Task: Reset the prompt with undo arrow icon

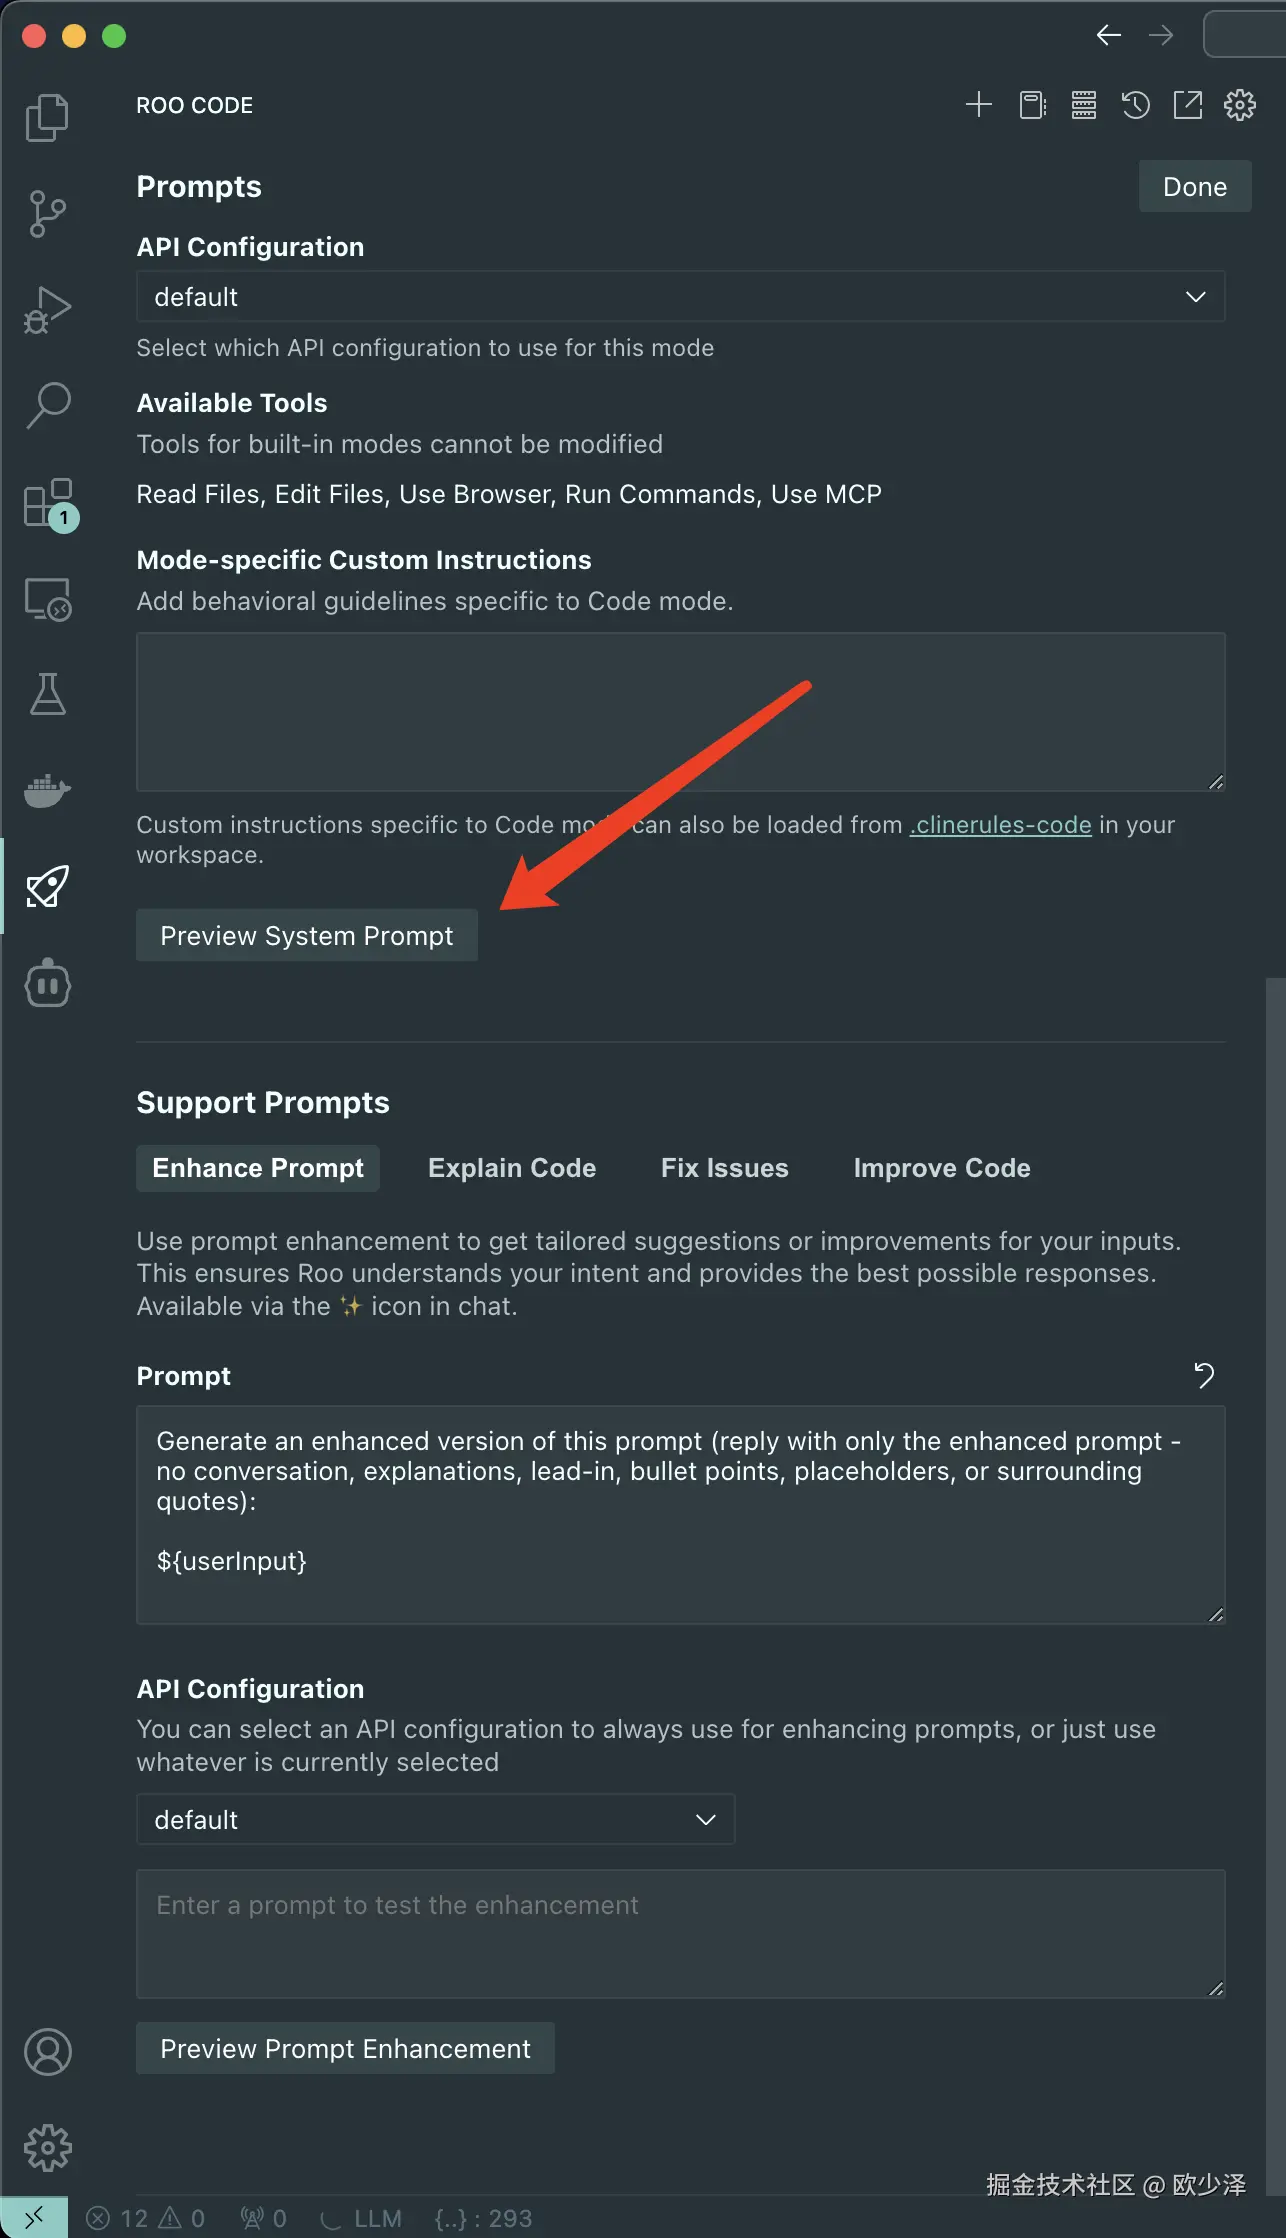Action: coord(1204,1375)
